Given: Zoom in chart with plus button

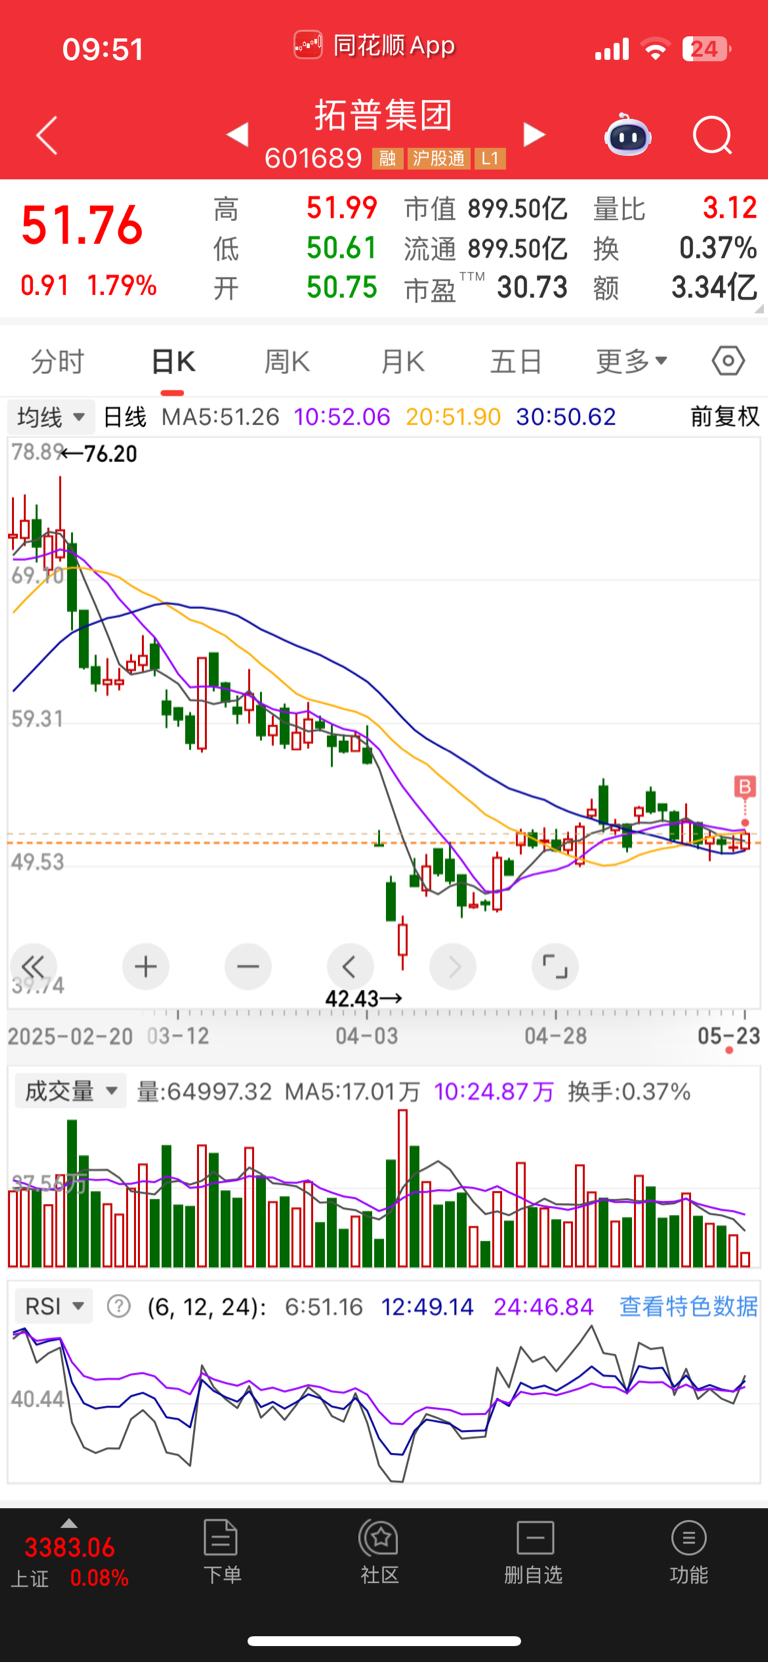Looking at the screenshot, I should pos(146,966).
